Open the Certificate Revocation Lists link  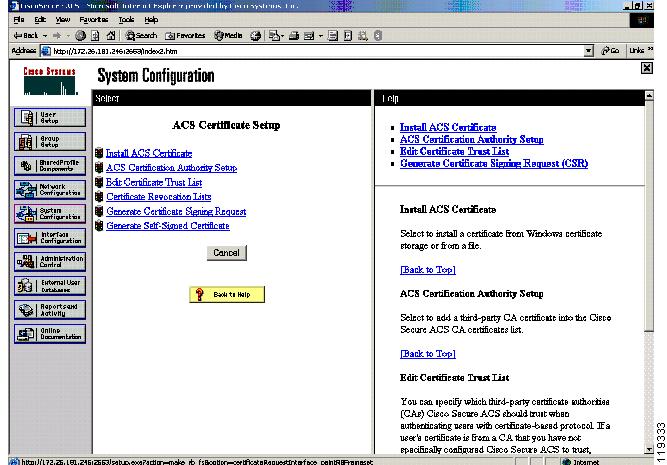coord(159,197)
